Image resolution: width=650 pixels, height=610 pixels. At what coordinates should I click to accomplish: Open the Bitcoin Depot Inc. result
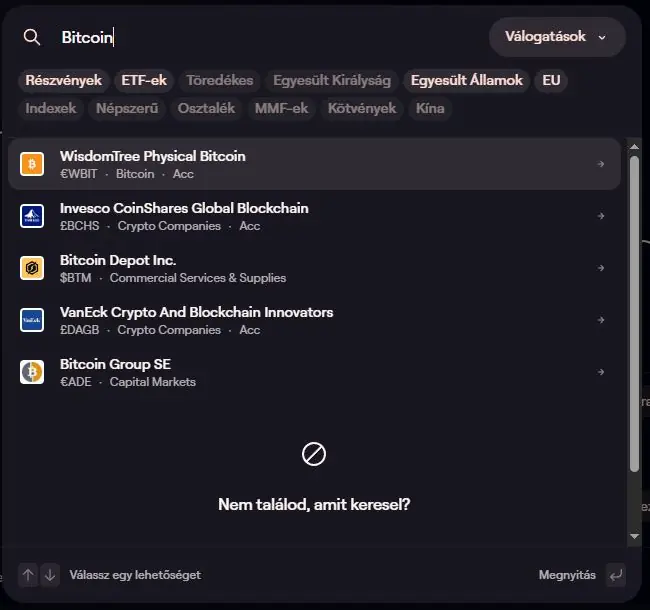[314, 268]
